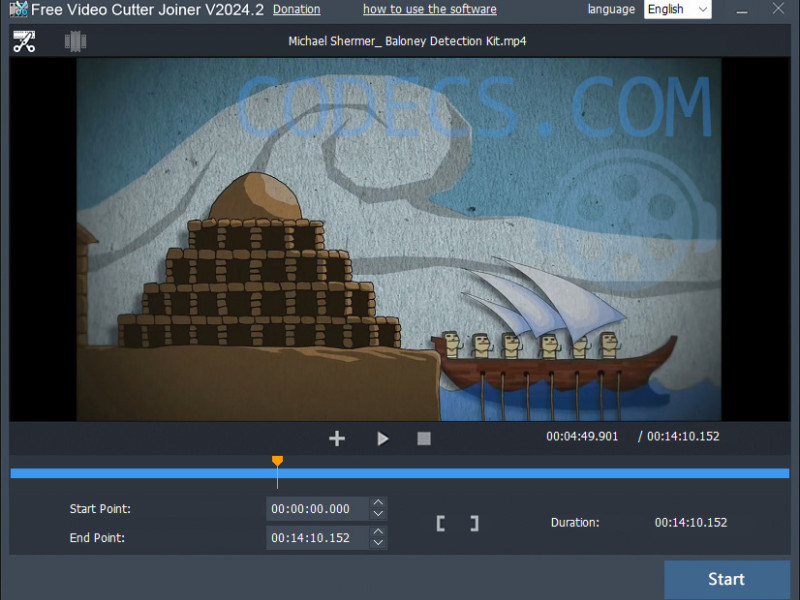Screen dimensions: 800x600
Task: Increase End Point with the up arrow
Action: (378, 532)
